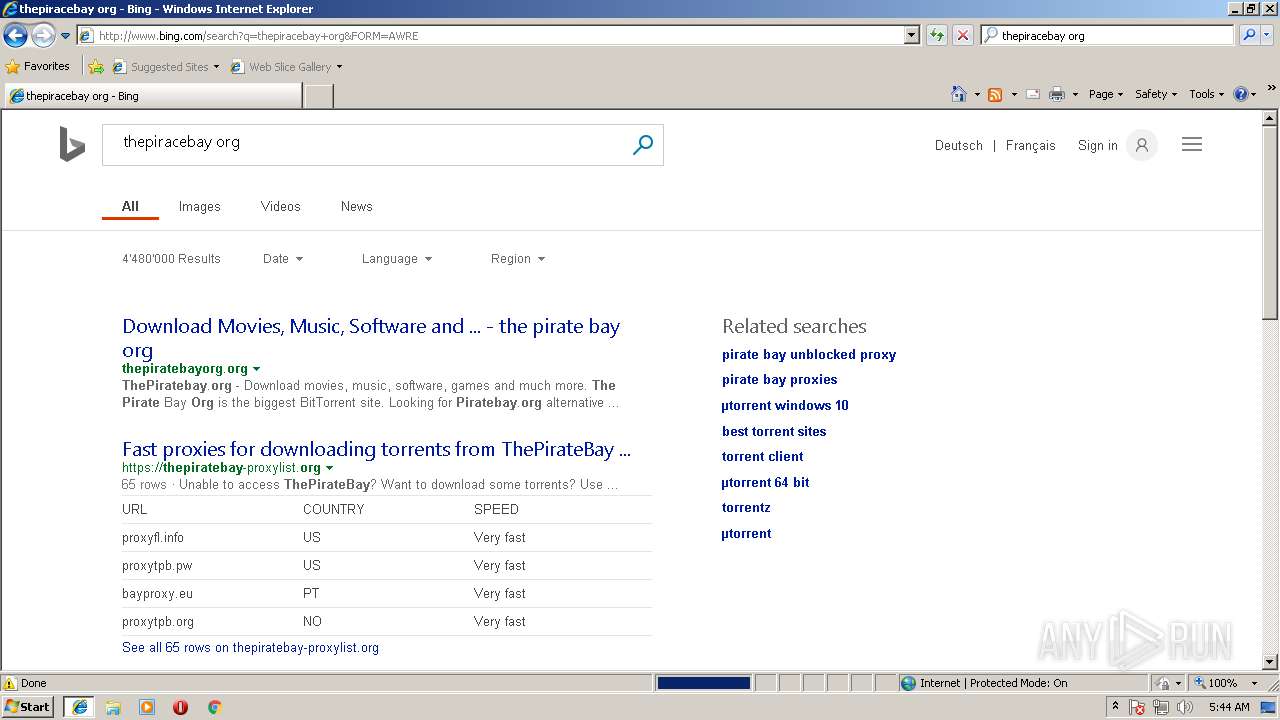The height and width of the screenshot is (720, 1280).
Task: Expand thepiratebayorg.org result options arrow
Action: (x=257, y=369)
